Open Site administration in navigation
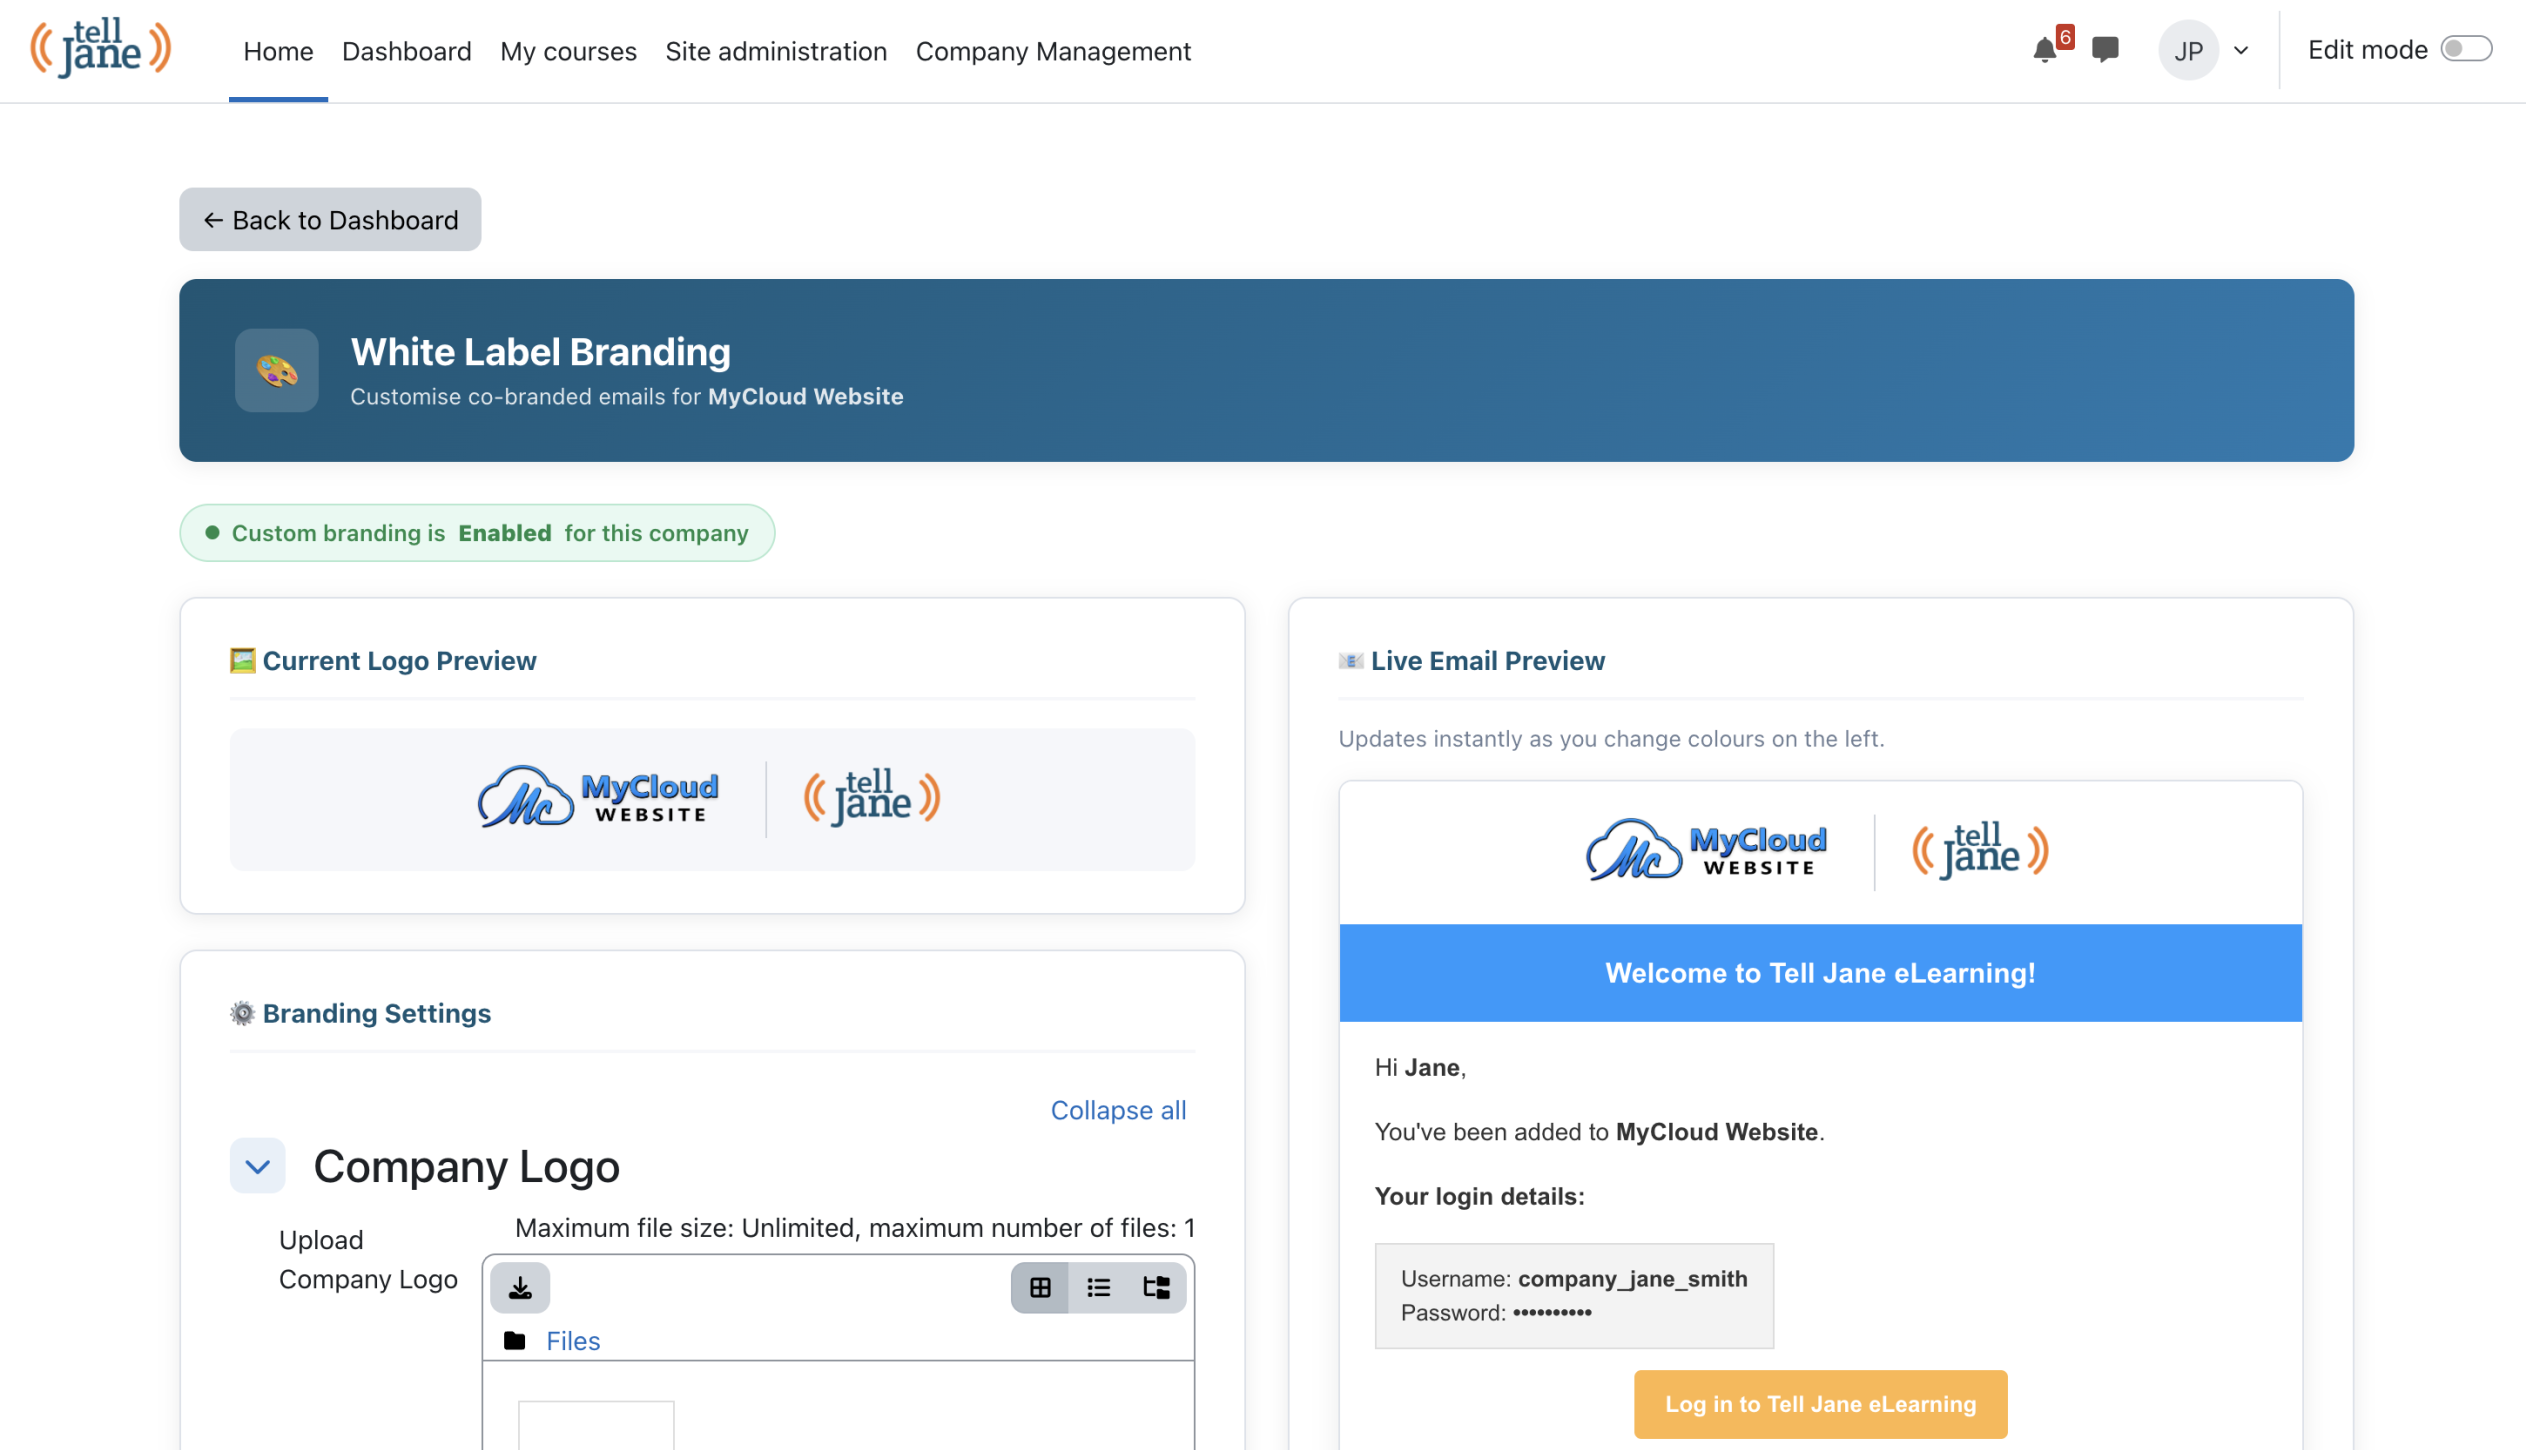The image size is (2526, 1450). click(776, 51)
